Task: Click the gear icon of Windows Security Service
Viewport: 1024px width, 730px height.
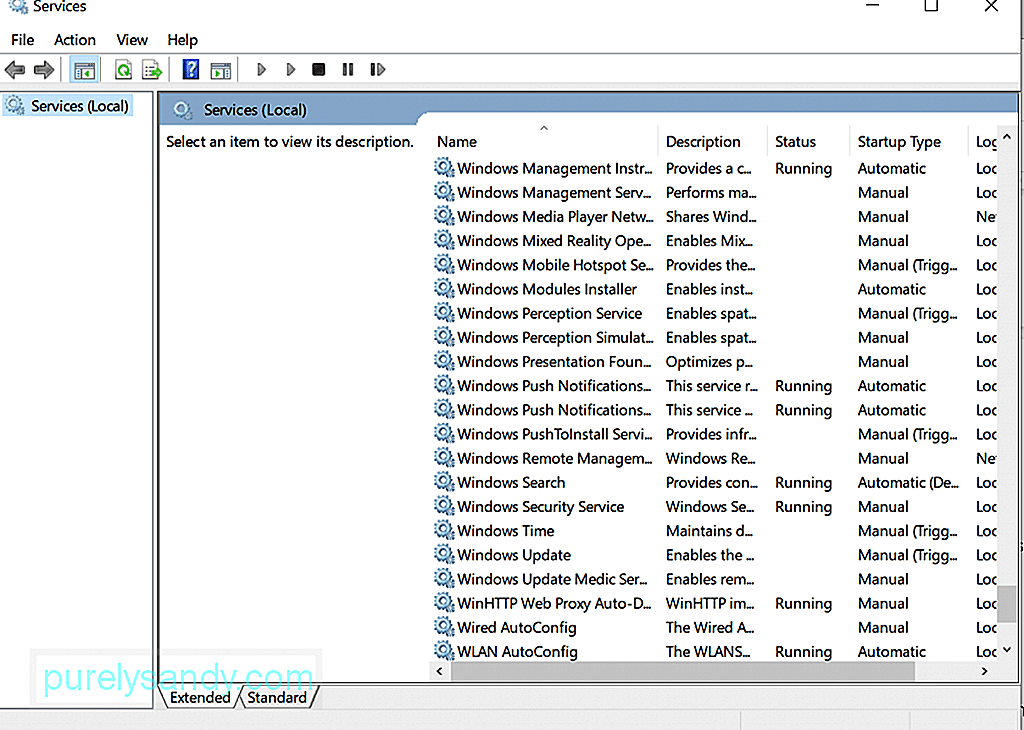Action: [444, 506]
